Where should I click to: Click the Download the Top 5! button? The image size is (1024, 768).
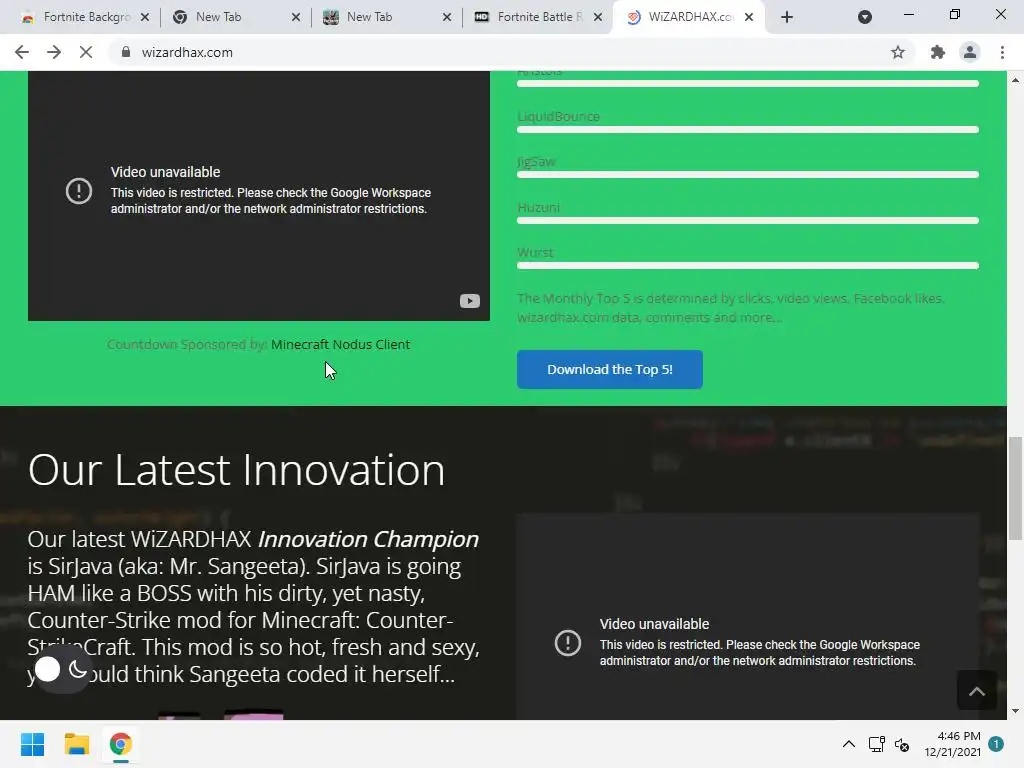(x=609, y=370)
